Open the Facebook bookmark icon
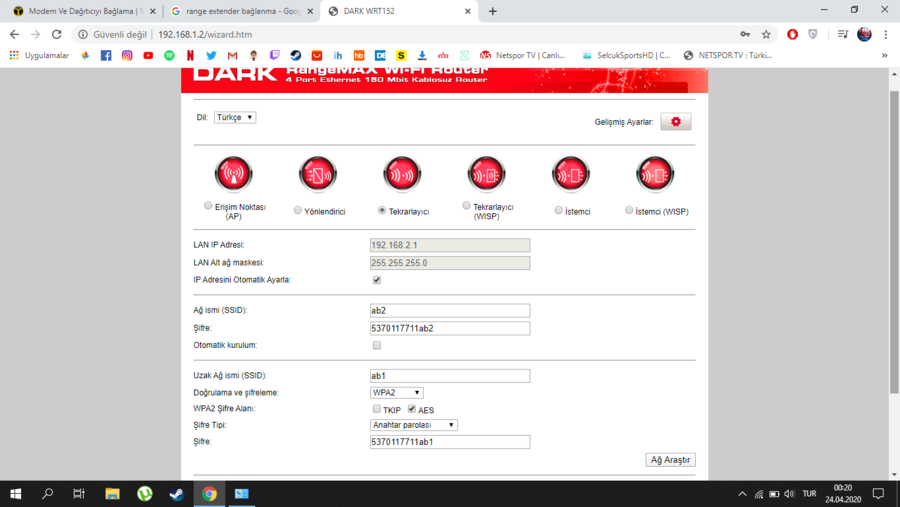Screen dimensions: 900x507 106,56
